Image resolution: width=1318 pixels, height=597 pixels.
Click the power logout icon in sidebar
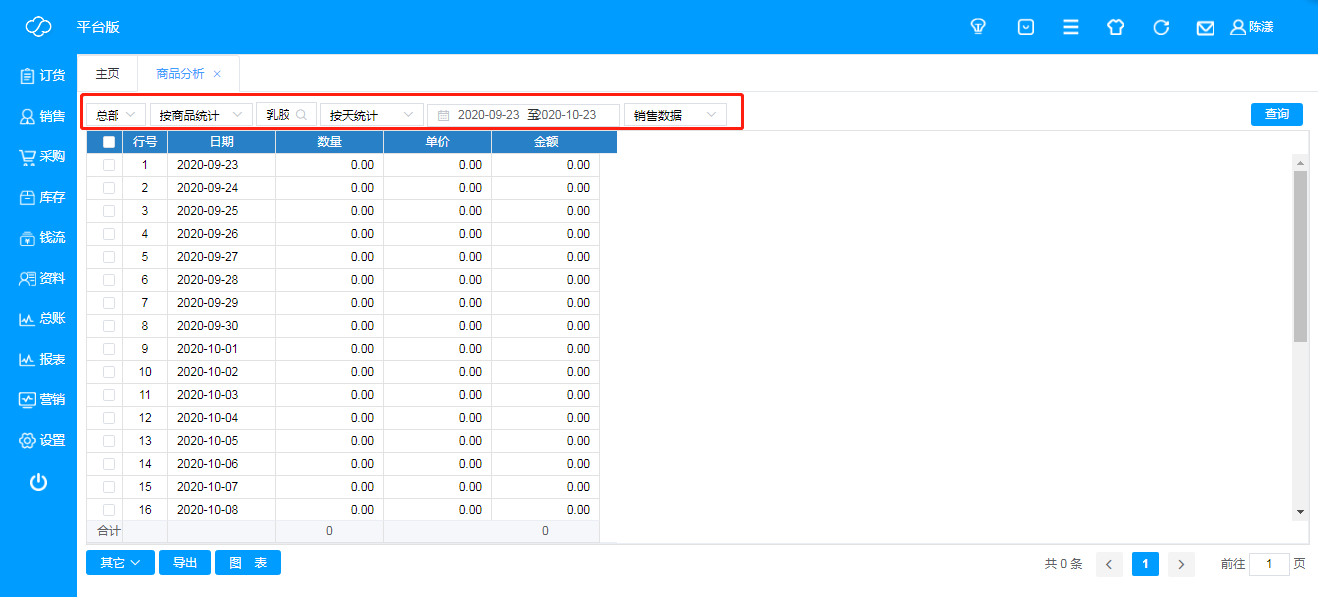tap(38, 482)
